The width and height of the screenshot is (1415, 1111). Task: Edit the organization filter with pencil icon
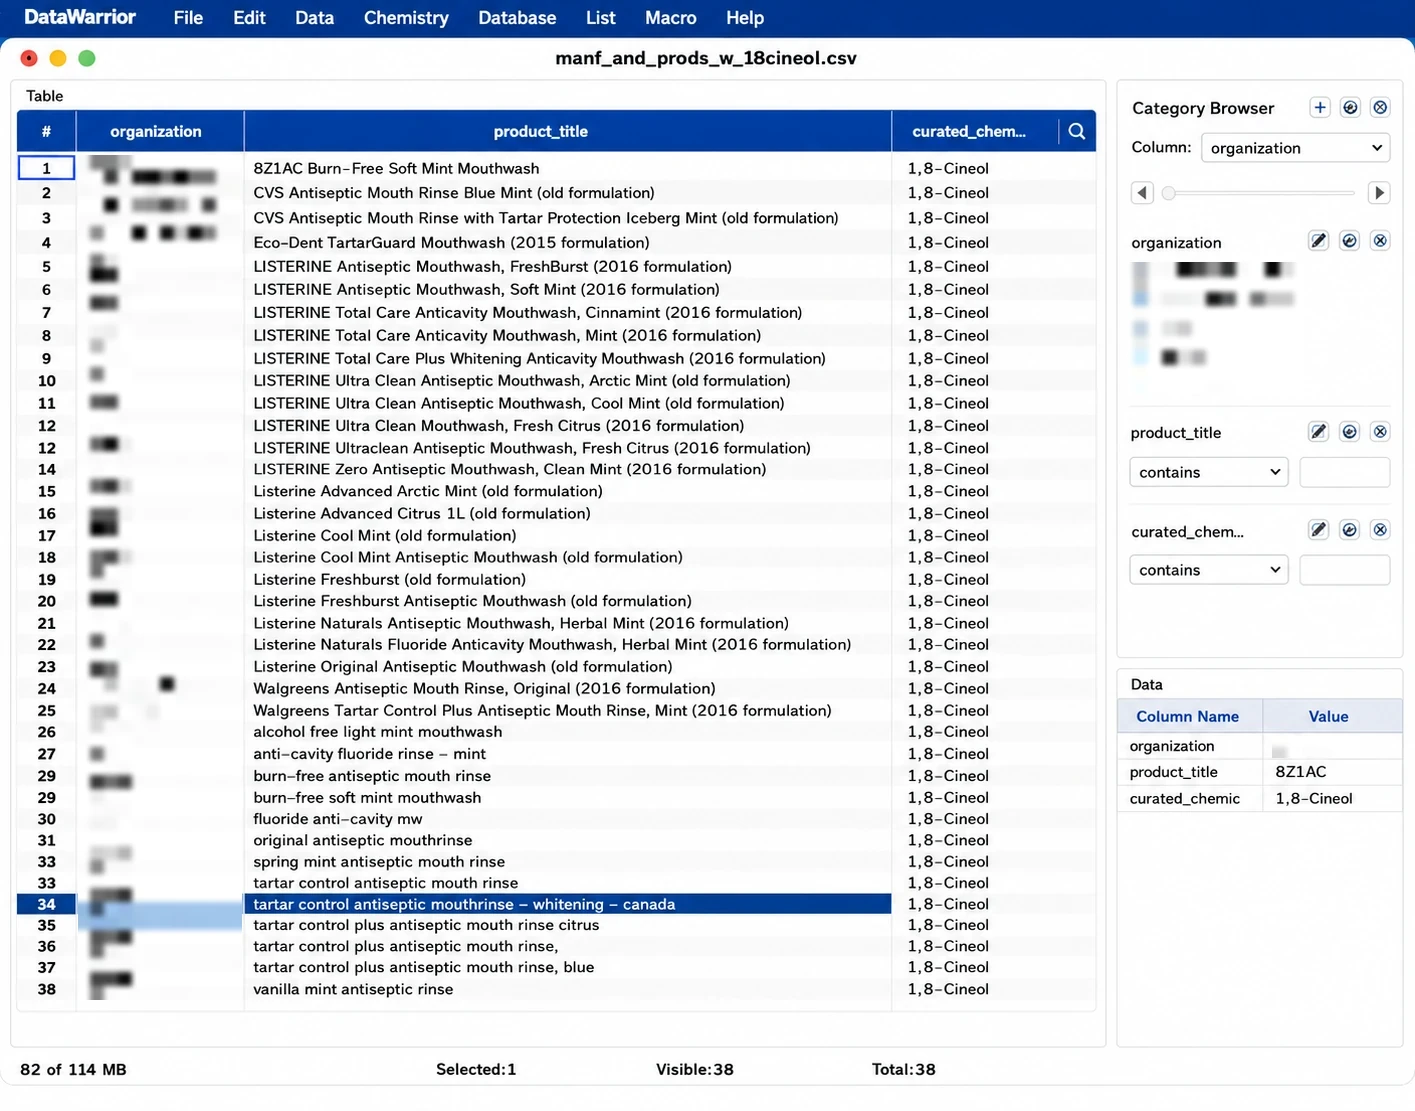1319,241
